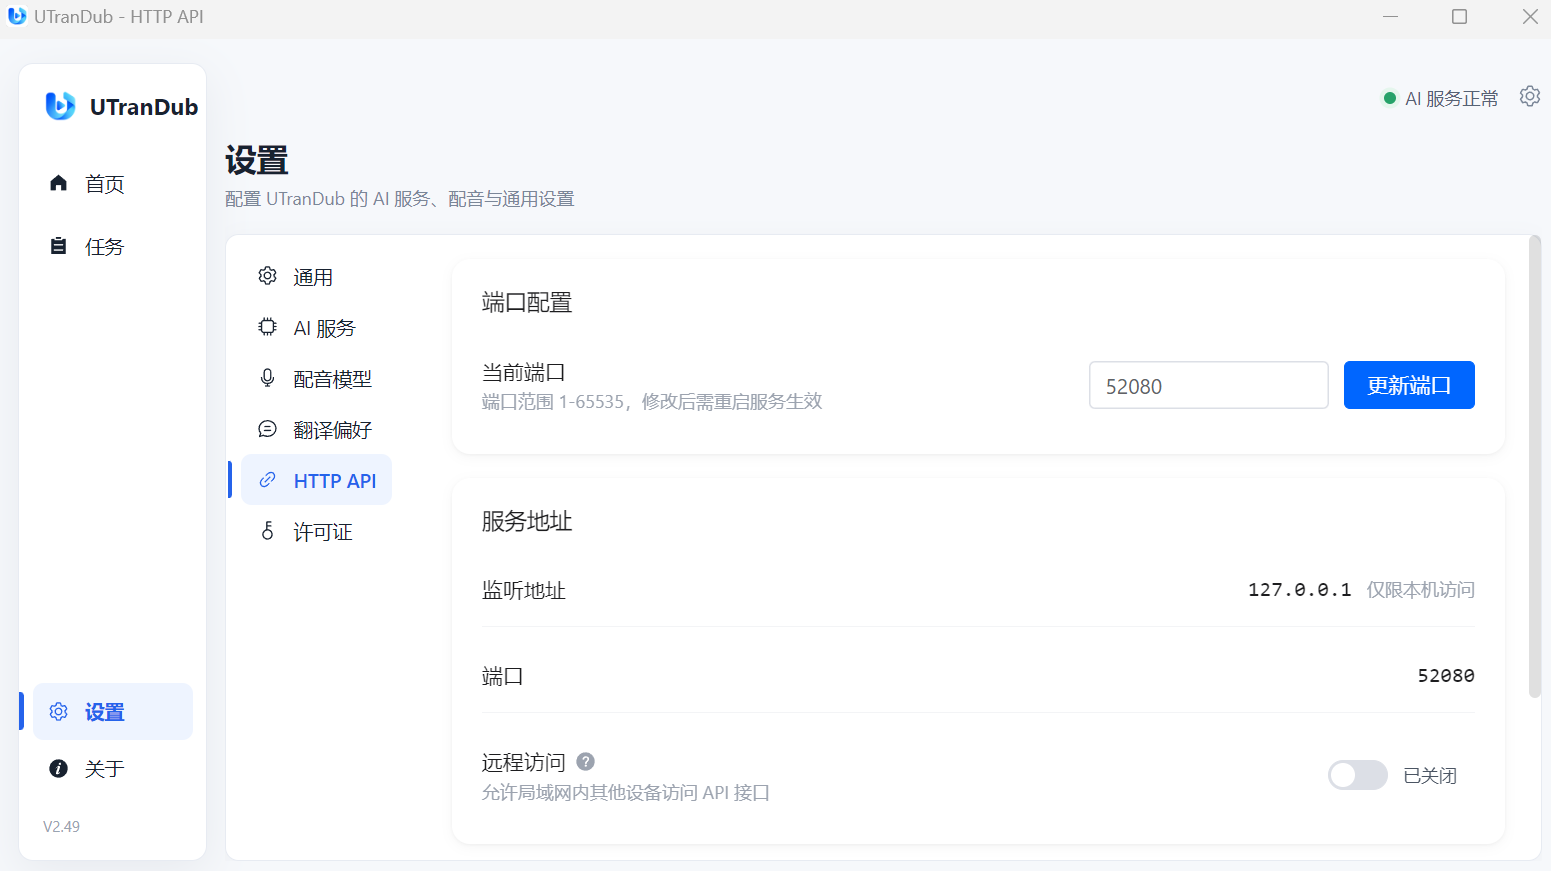
Task: Click the 仅限本机访问 label
Action: coord(1420,590)
